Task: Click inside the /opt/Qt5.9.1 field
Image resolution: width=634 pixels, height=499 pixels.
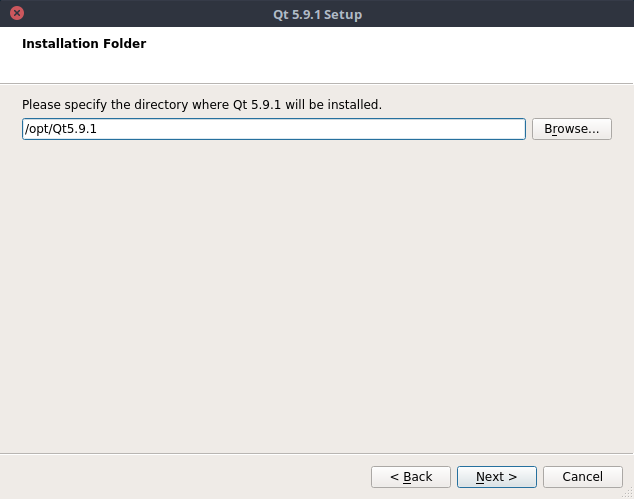Action: point(300,129)
